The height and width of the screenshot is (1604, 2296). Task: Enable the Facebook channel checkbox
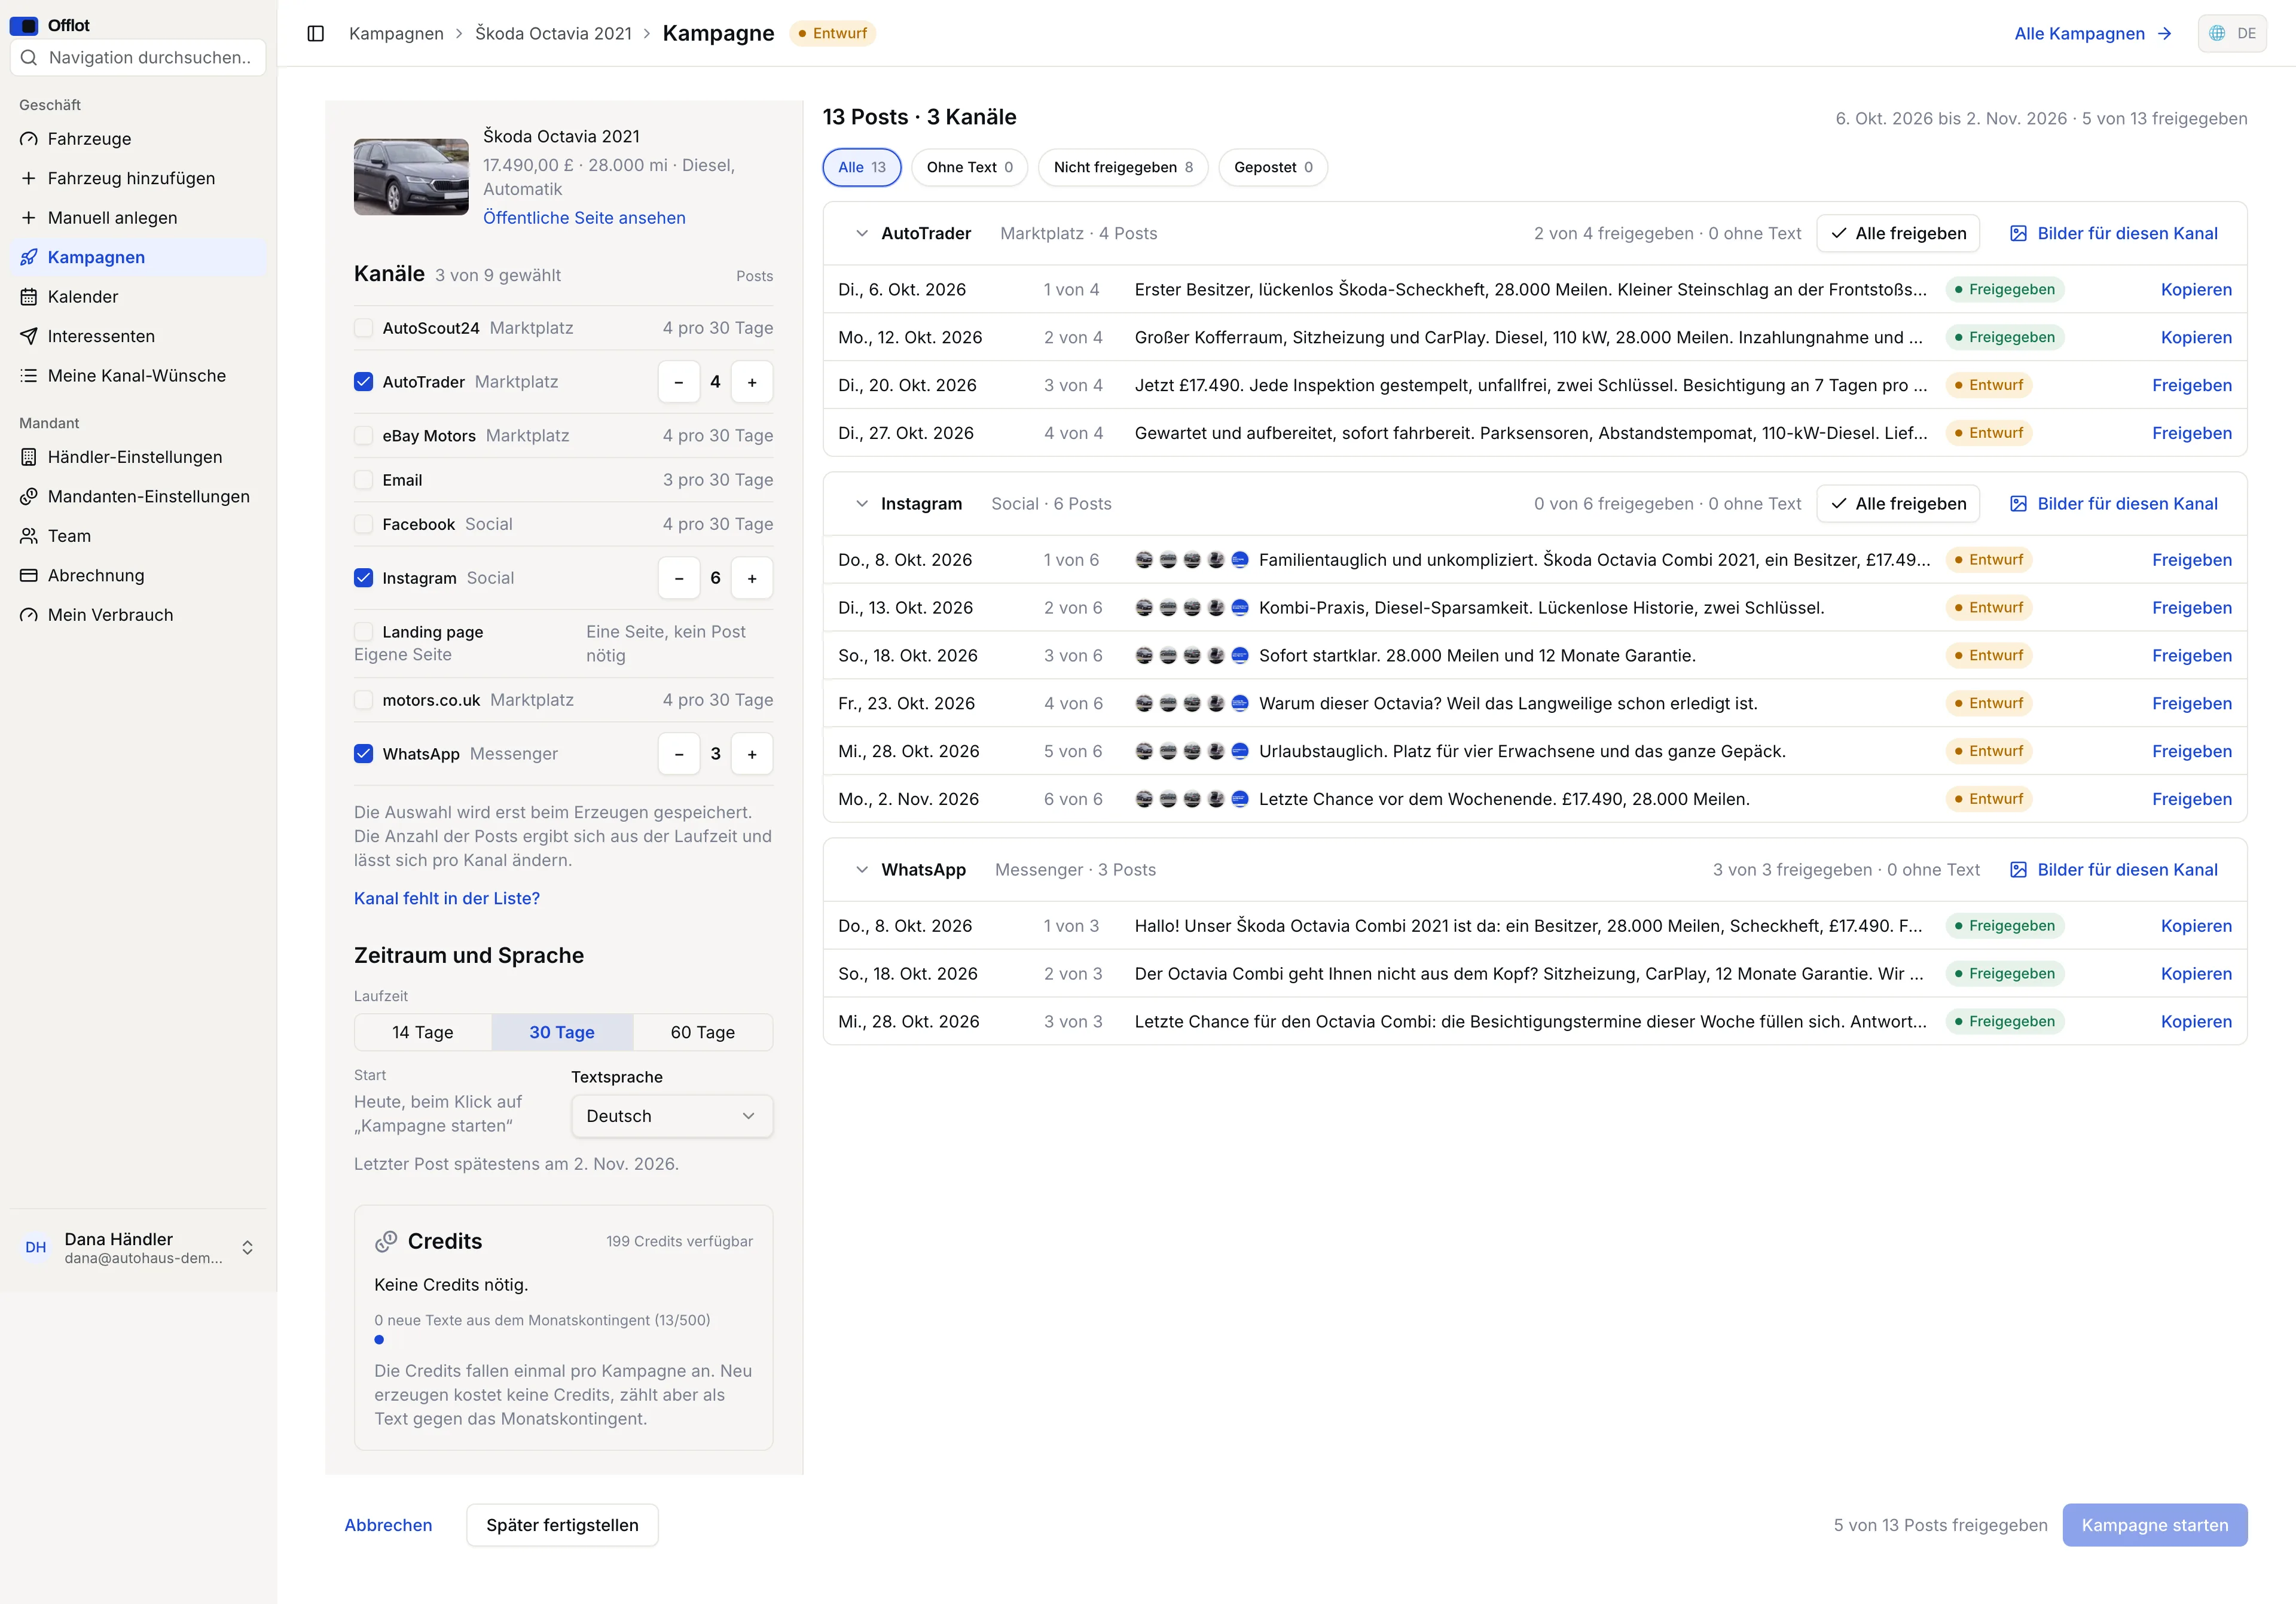[x=364, y=525]
